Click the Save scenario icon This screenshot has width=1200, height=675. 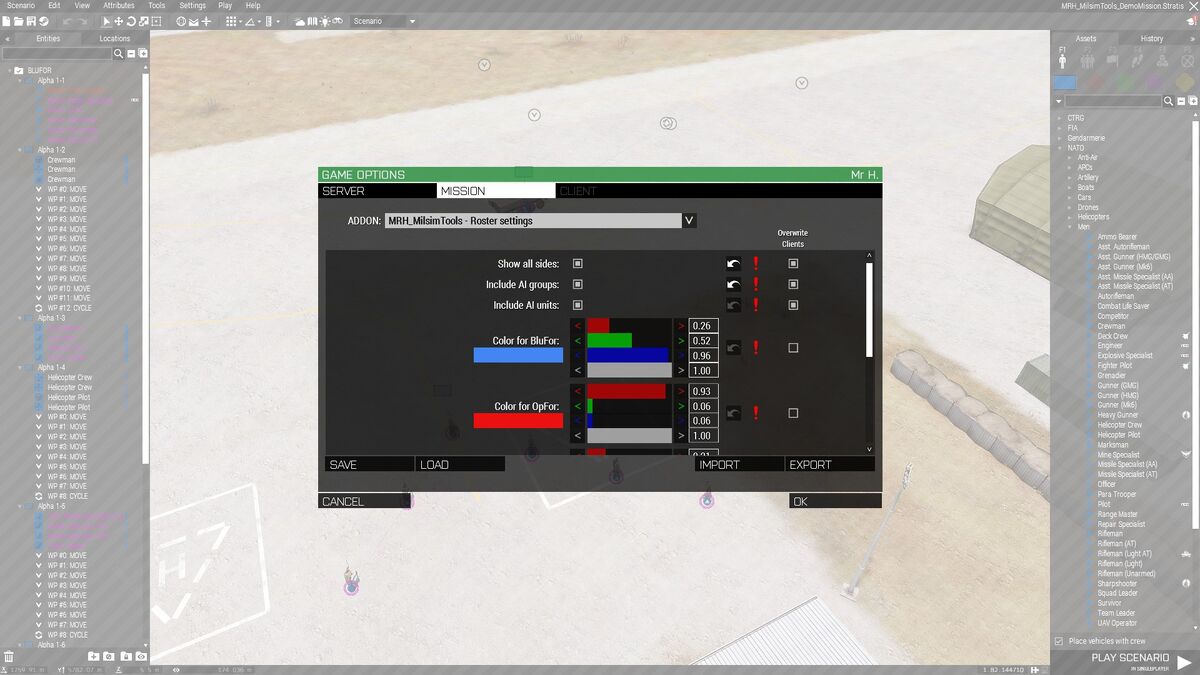point(31,21)
